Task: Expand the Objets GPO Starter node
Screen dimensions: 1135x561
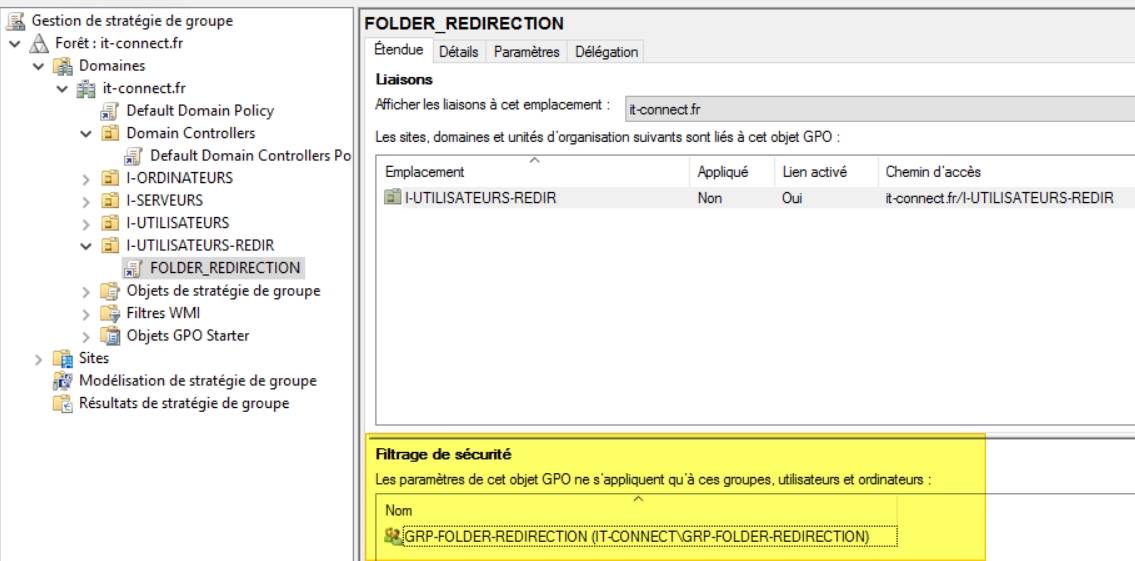Action: [x=86, y=337]
